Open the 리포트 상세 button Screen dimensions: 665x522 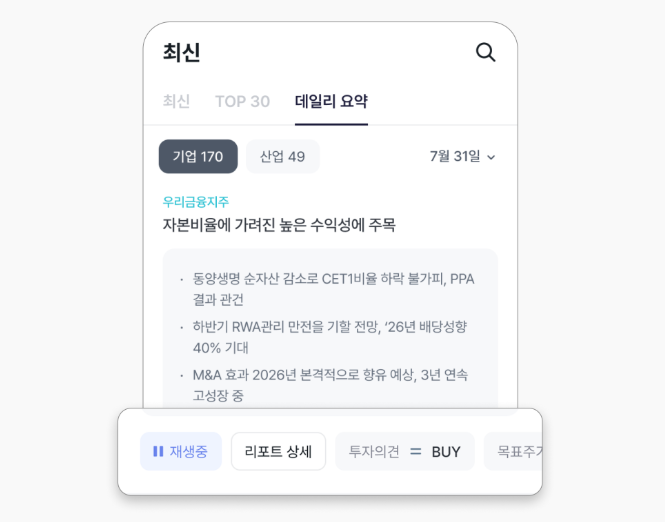coord(278,451)
